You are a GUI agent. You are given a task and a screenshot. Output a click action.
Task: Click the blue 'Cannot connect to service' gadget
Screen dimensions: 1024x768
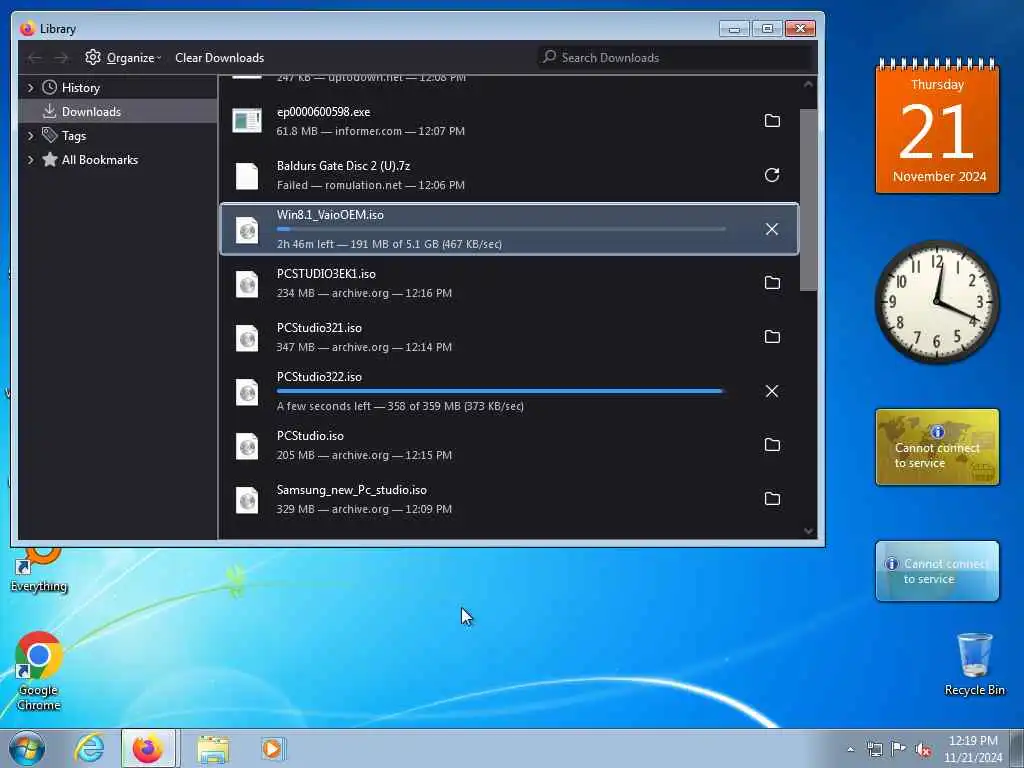coord(937,571)
